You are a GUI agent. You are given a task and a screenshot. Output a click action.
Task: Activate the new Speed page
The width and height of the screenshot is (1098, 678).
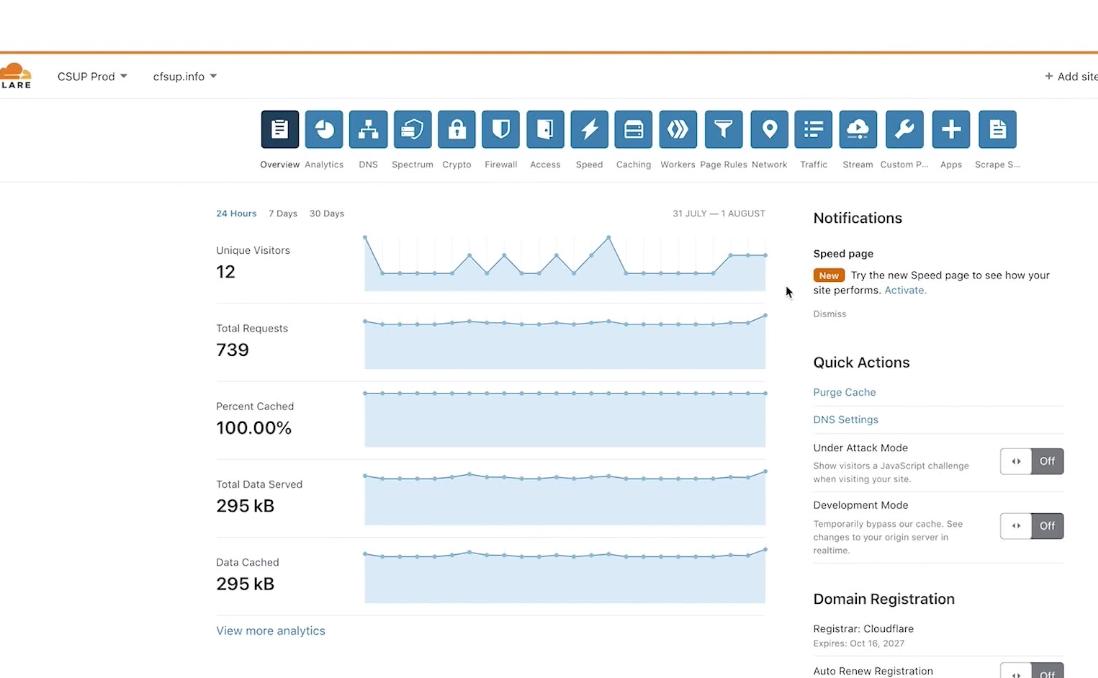[x=904, y=289]
